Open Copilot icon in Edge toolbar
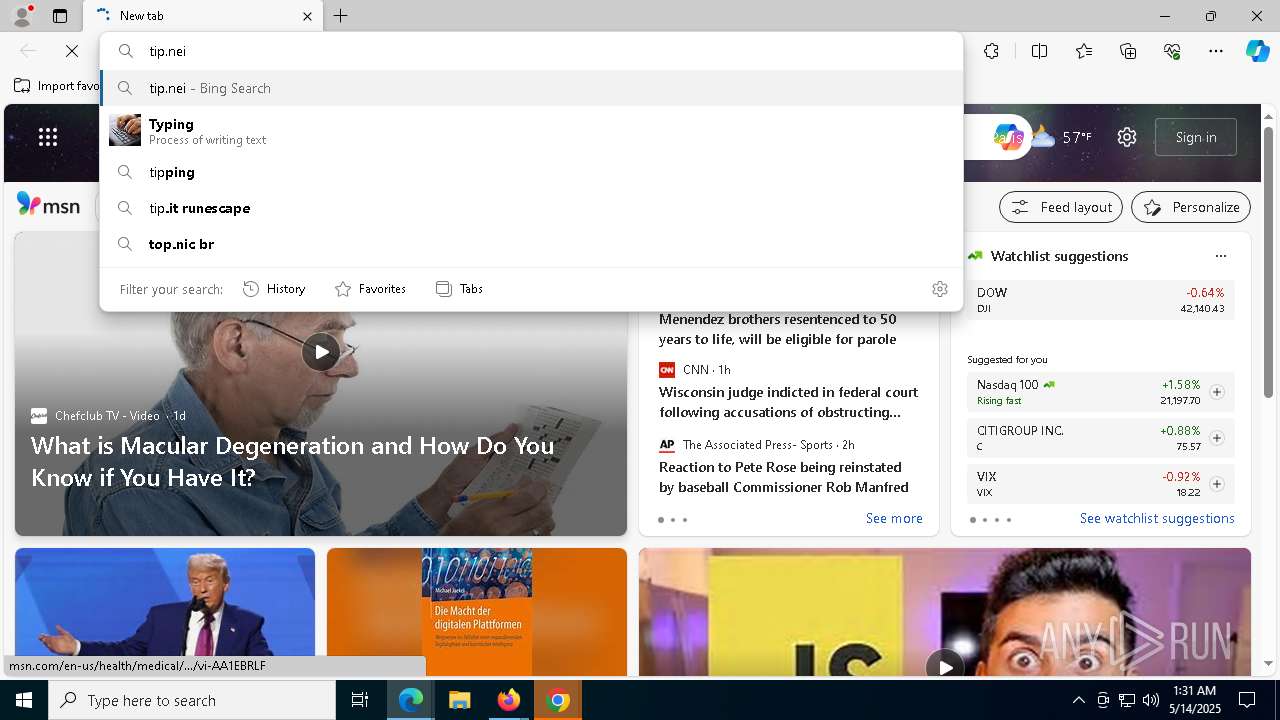Image resolution: width=1280 pixels, height=720 pixels. click(1257, 51)
